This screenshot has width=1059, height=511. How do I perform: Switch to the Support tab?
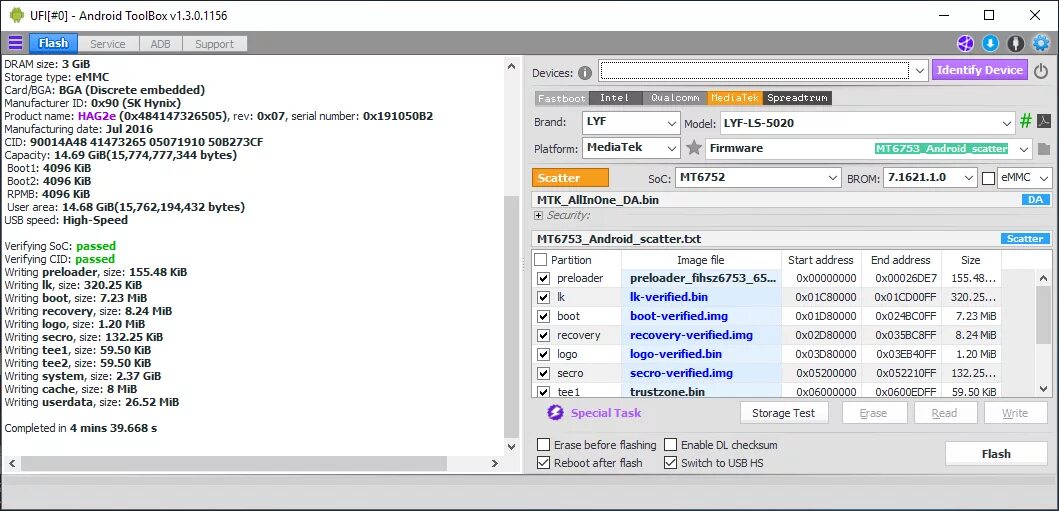[215, 44]
